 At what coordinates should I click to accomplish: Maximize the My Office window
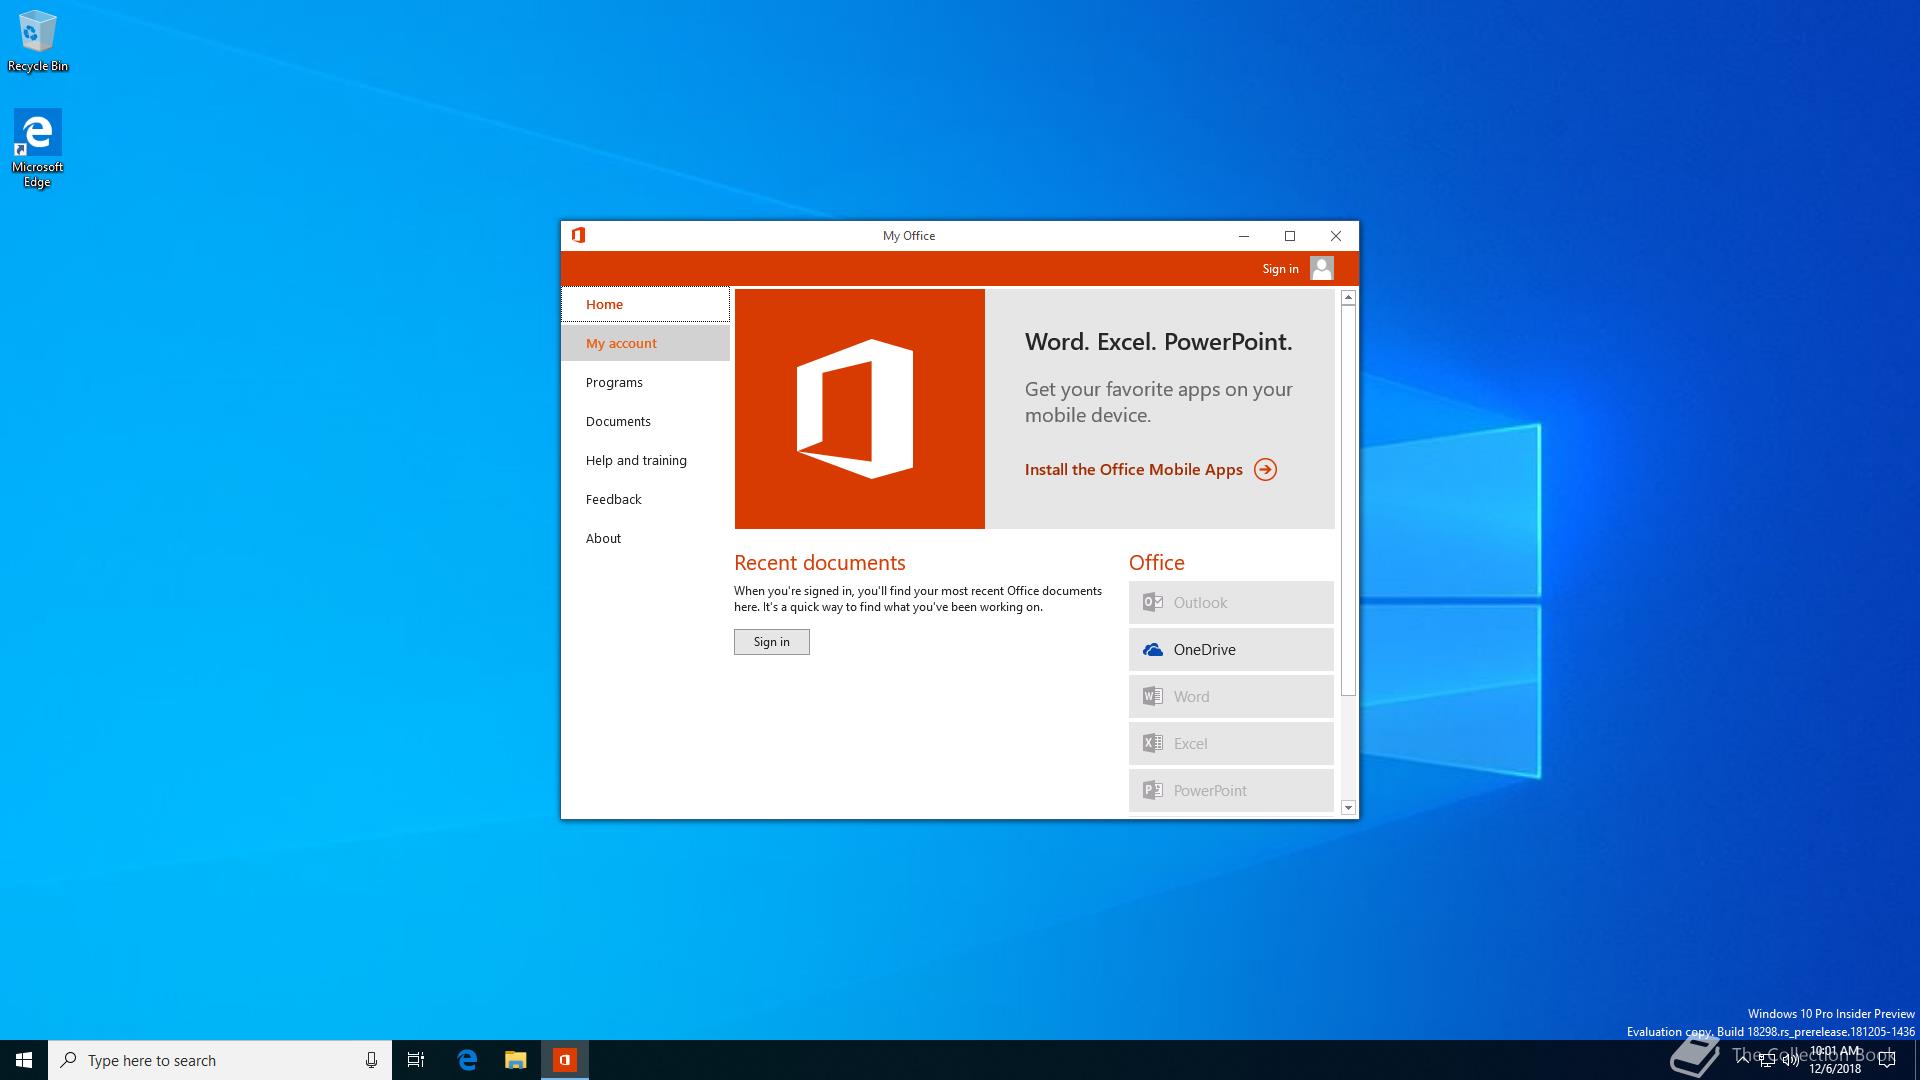1290,236
